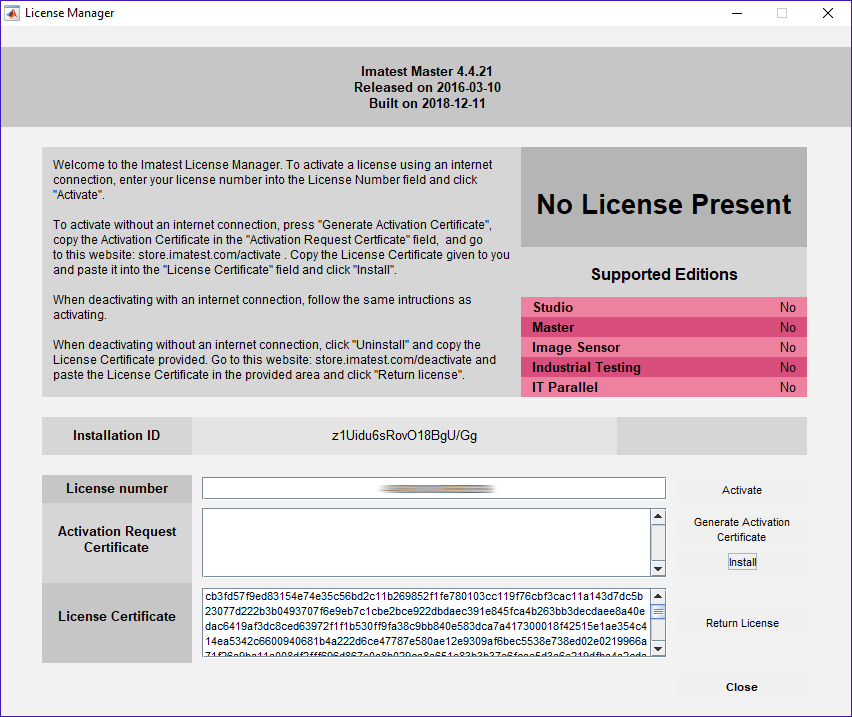Screen dimensions: 852x717
Task: Click Activation Request scrollbar up arrow
Action: (658, 516)
